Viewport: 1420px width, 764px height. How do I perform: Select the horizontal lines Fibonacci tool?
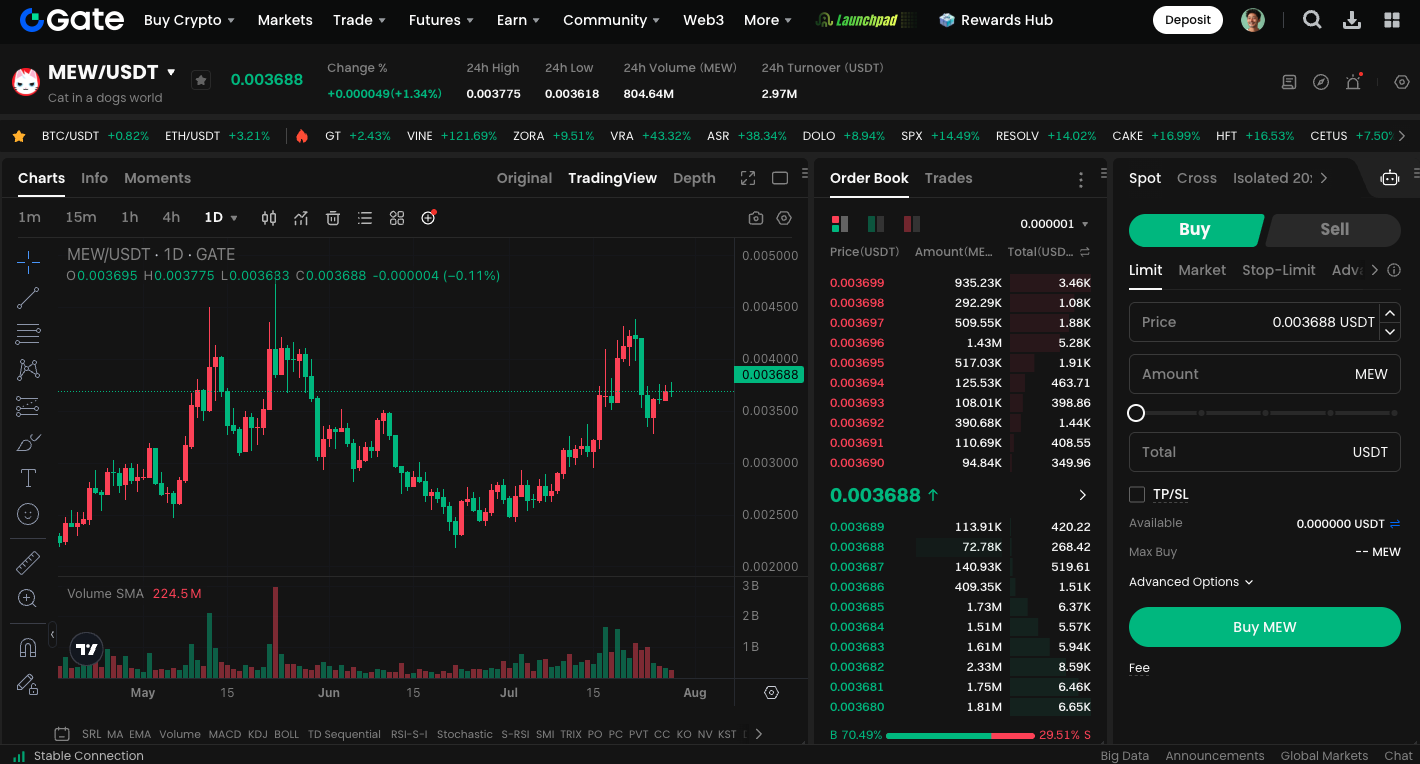28,334
